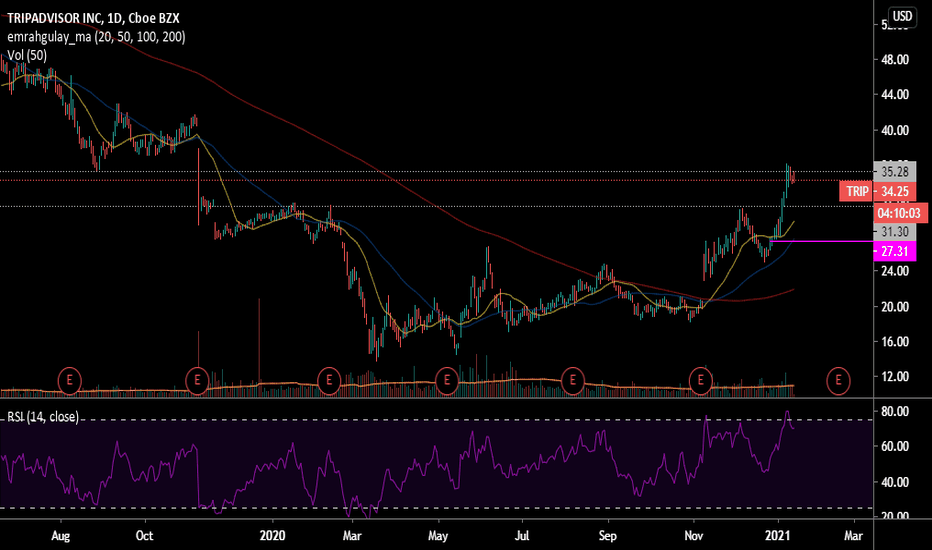932x550 pixels.
Task: Click the red TRIP symbol price tag
Action: coord(857,191)
